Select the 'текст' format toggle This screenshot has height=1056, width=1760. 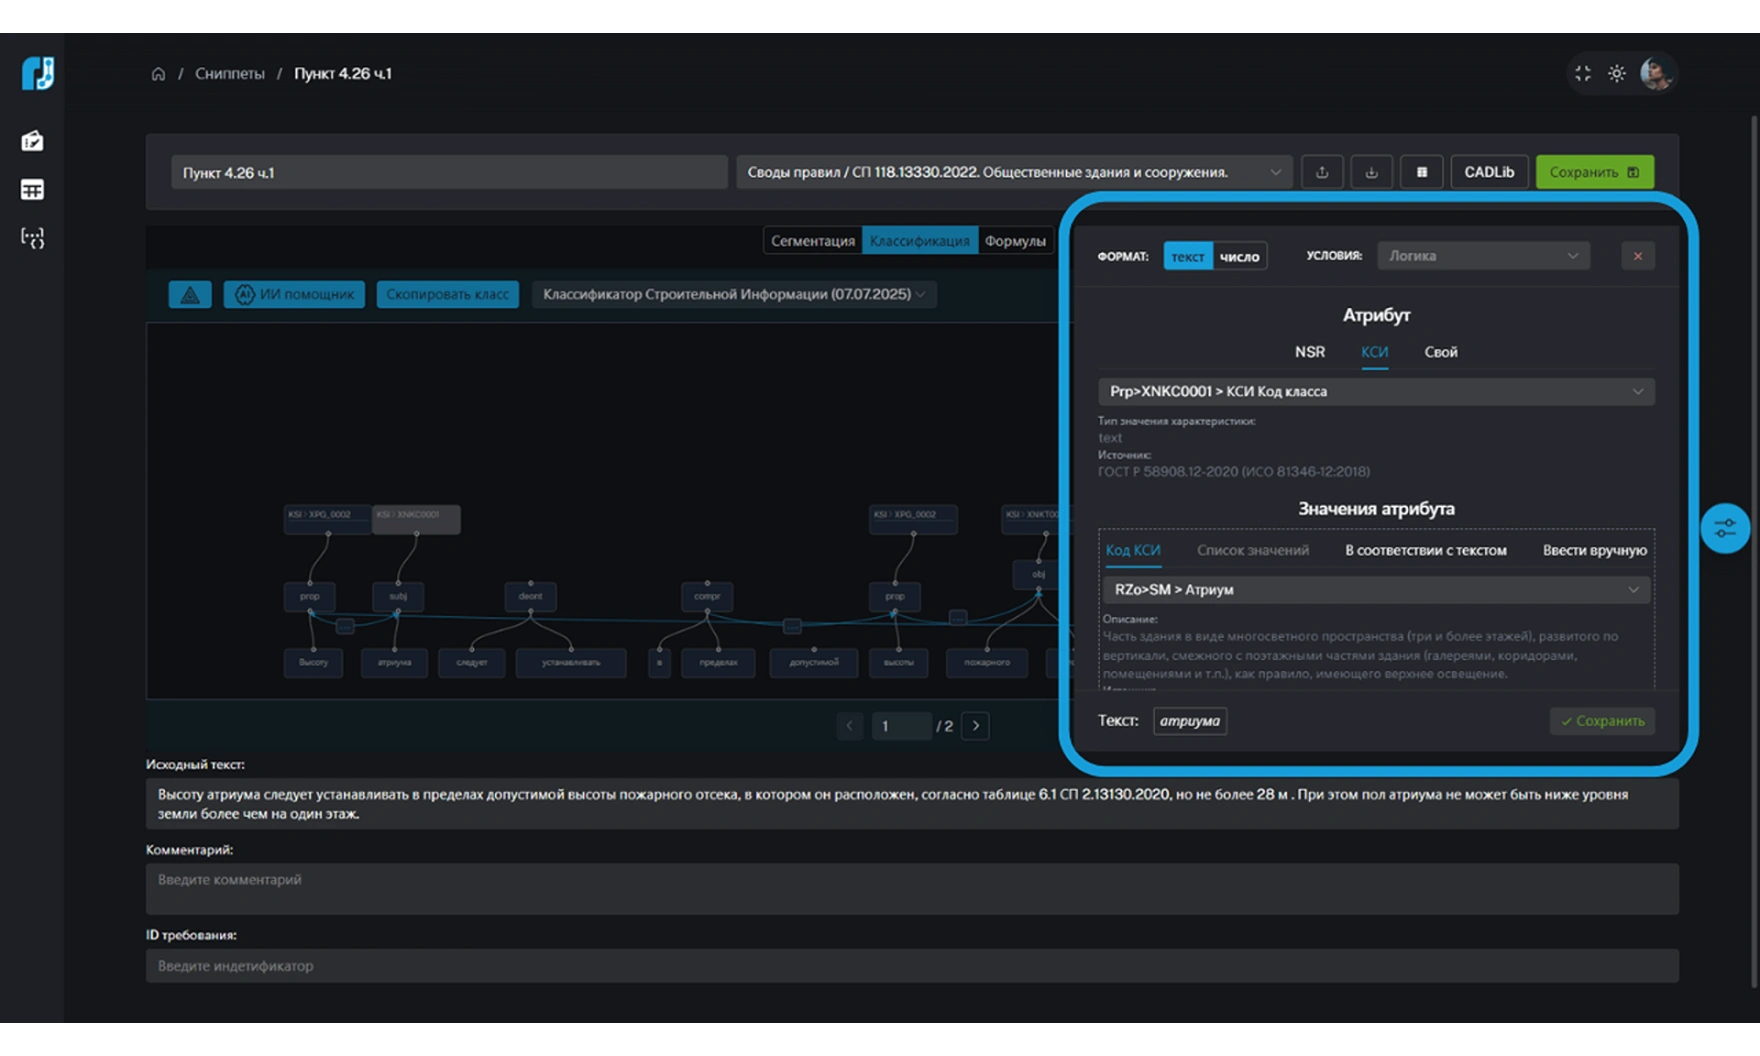[x=1187, y=257]
